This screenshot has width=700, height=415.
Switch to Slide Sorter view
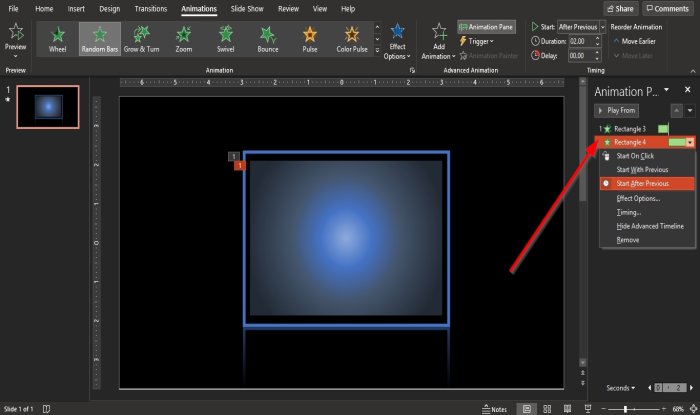click(x=547, y=409)
